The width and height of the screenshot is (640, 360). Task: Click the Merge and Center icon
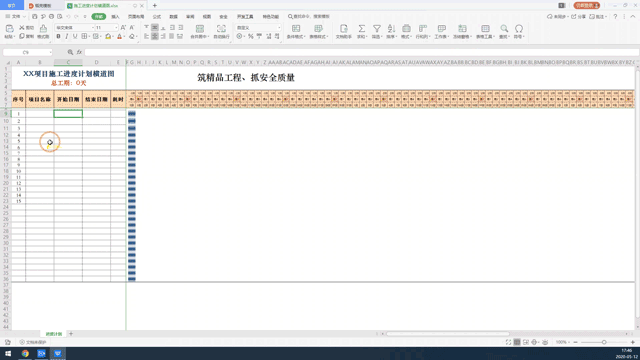coord(200,29)
